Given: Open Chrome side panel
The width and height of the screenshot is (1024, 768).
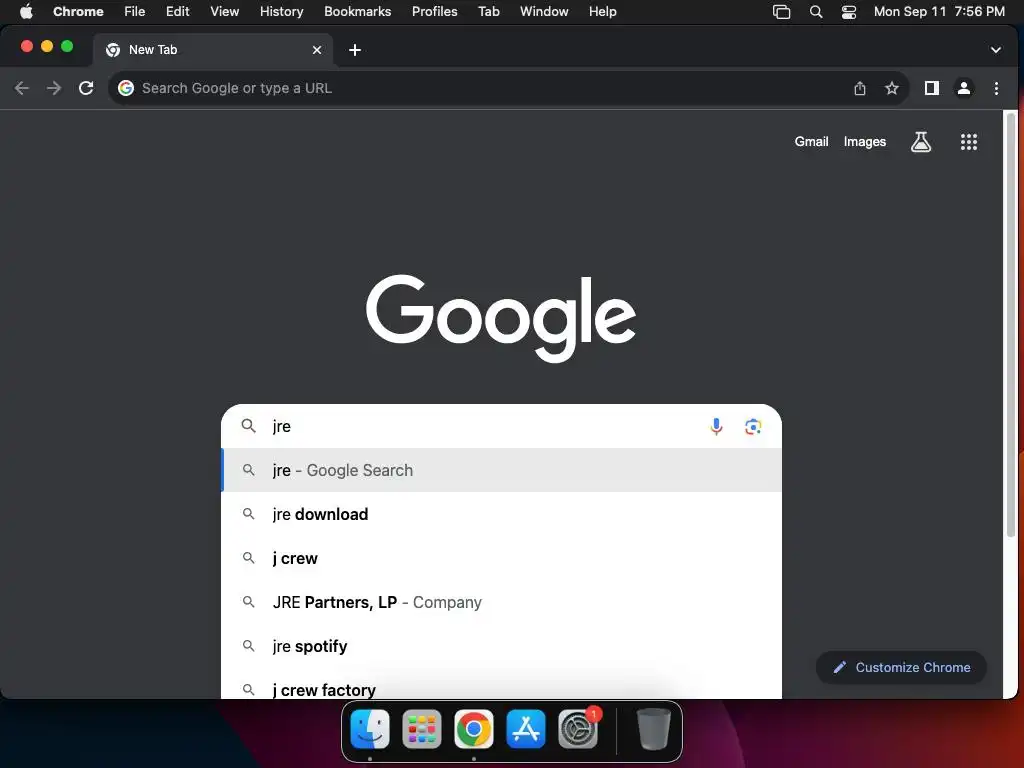Looking at the screenshot, I should tap(931, 88).
